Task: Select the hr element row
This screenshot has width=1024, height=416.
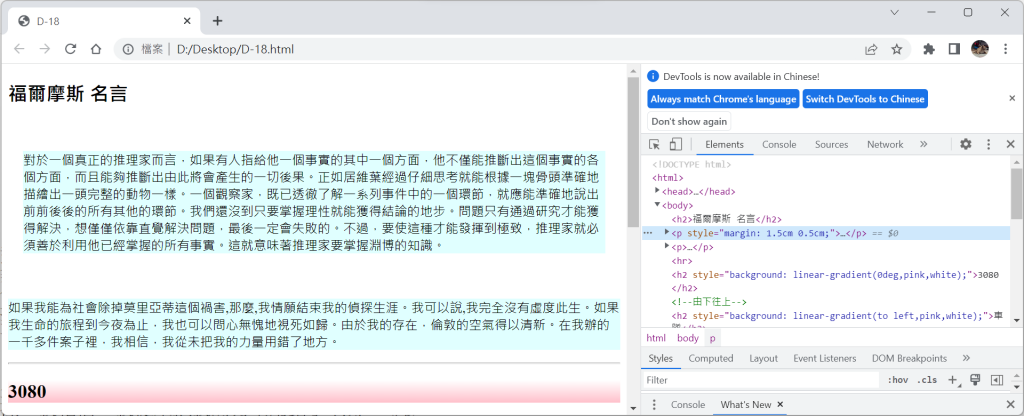Action: tap(825, 260)
